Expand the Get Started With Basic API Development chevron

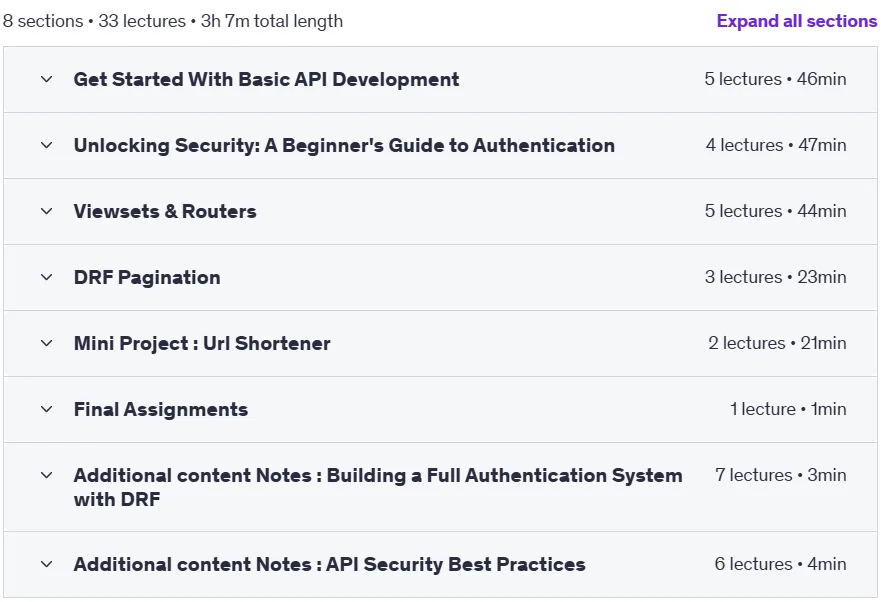[47, 79]
